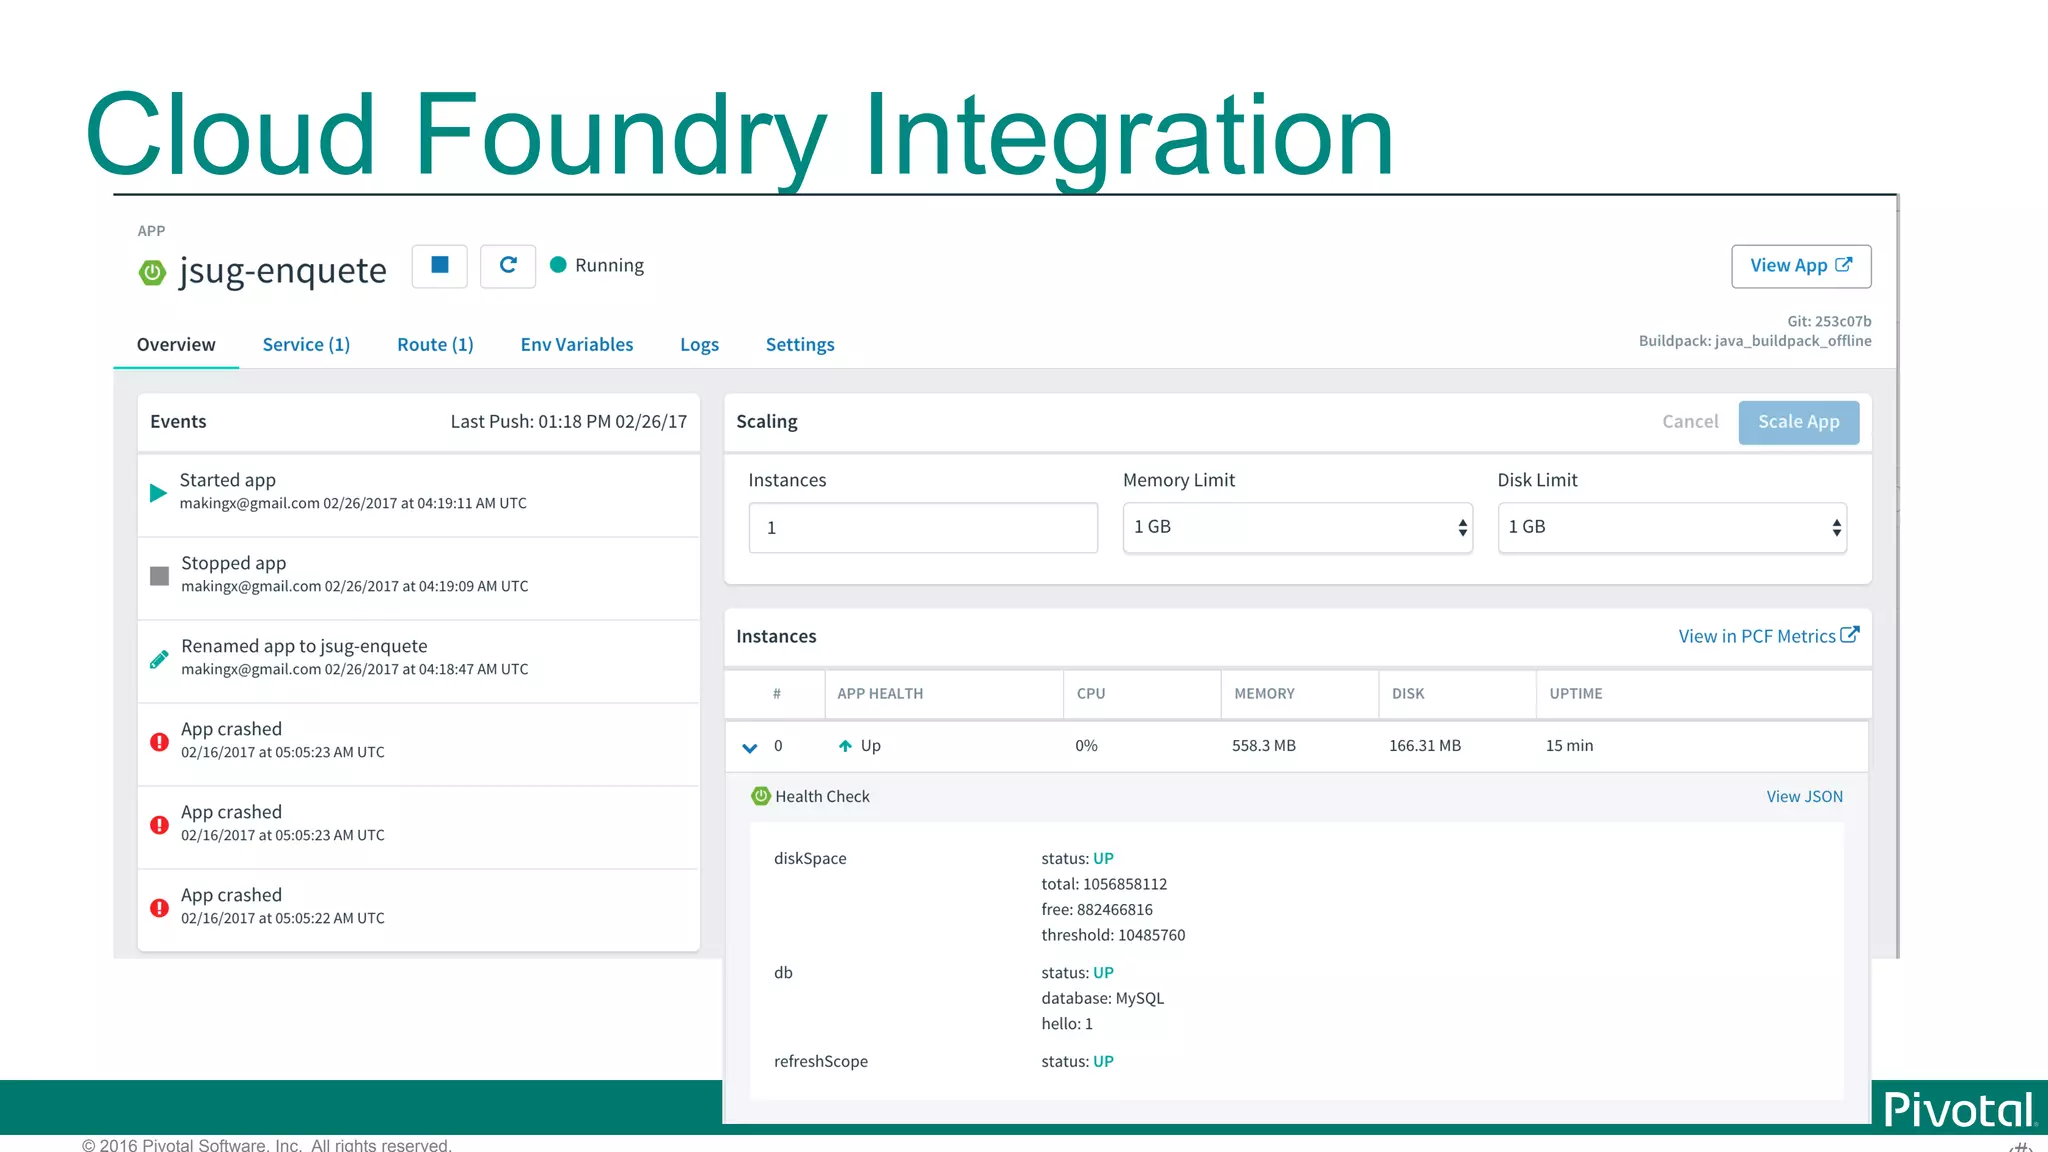Click the DISK column header

coord(1408,694)
